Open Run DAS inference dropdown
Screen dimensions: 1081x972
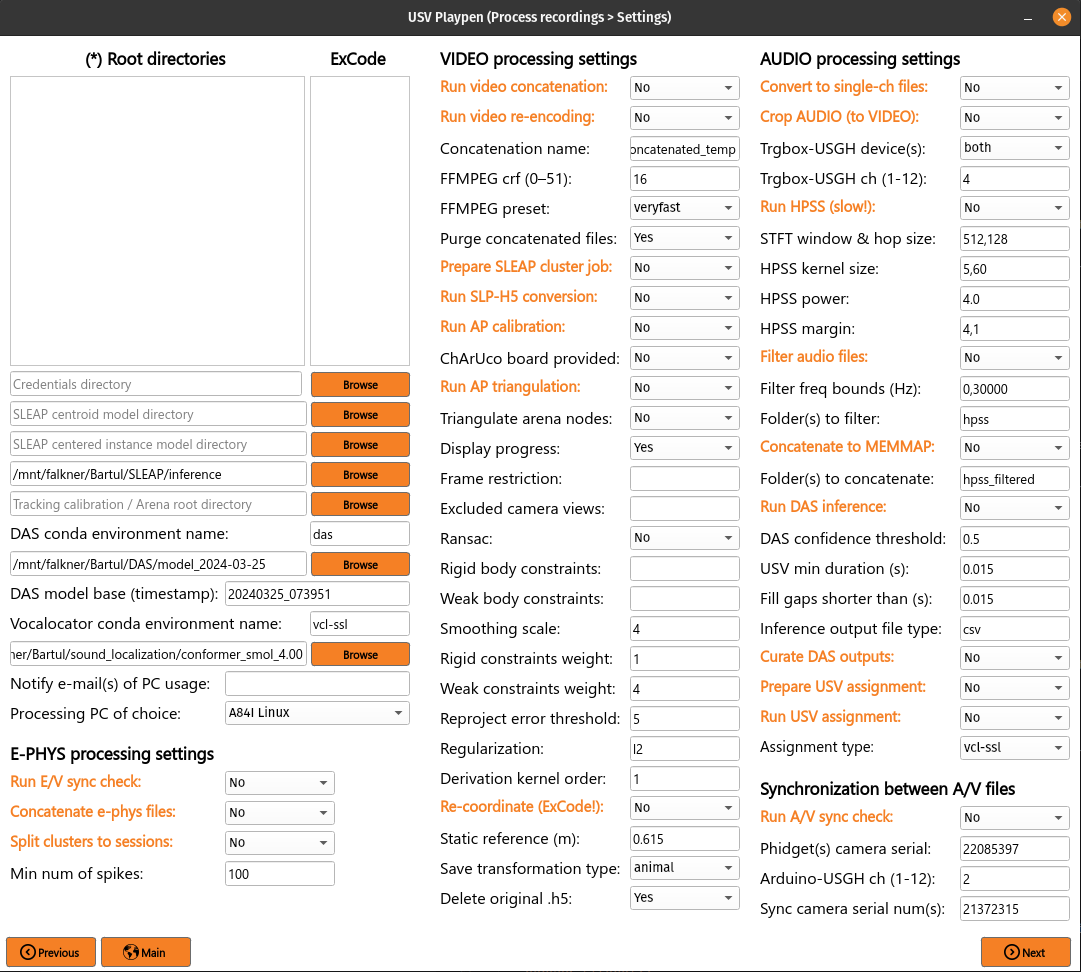pyautogui.click(x=1014, y=508)
